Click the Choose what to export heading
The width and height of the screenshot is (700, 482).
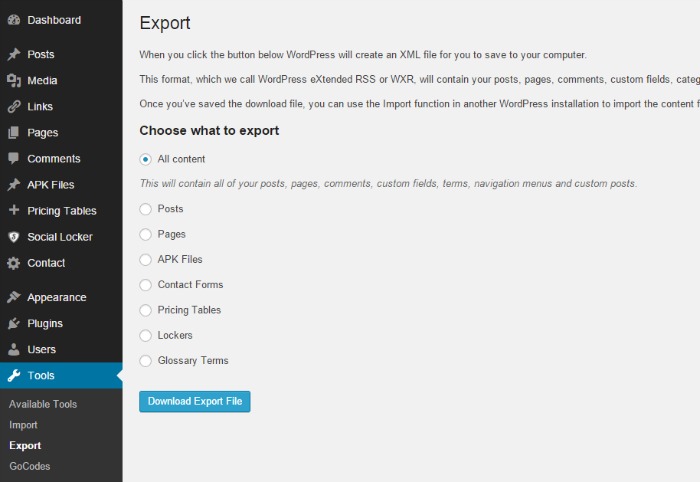click(209, 130)
